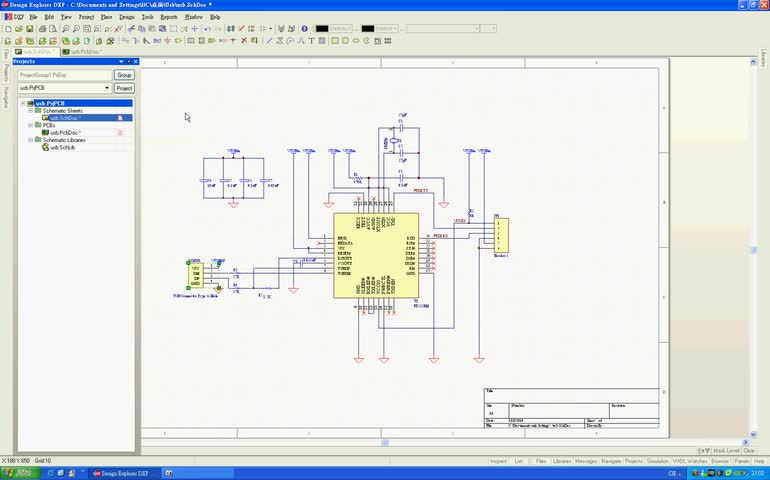The height and width of the screenshot is (480, 770).
Task: Click the Group button
Action: [124, 75]
